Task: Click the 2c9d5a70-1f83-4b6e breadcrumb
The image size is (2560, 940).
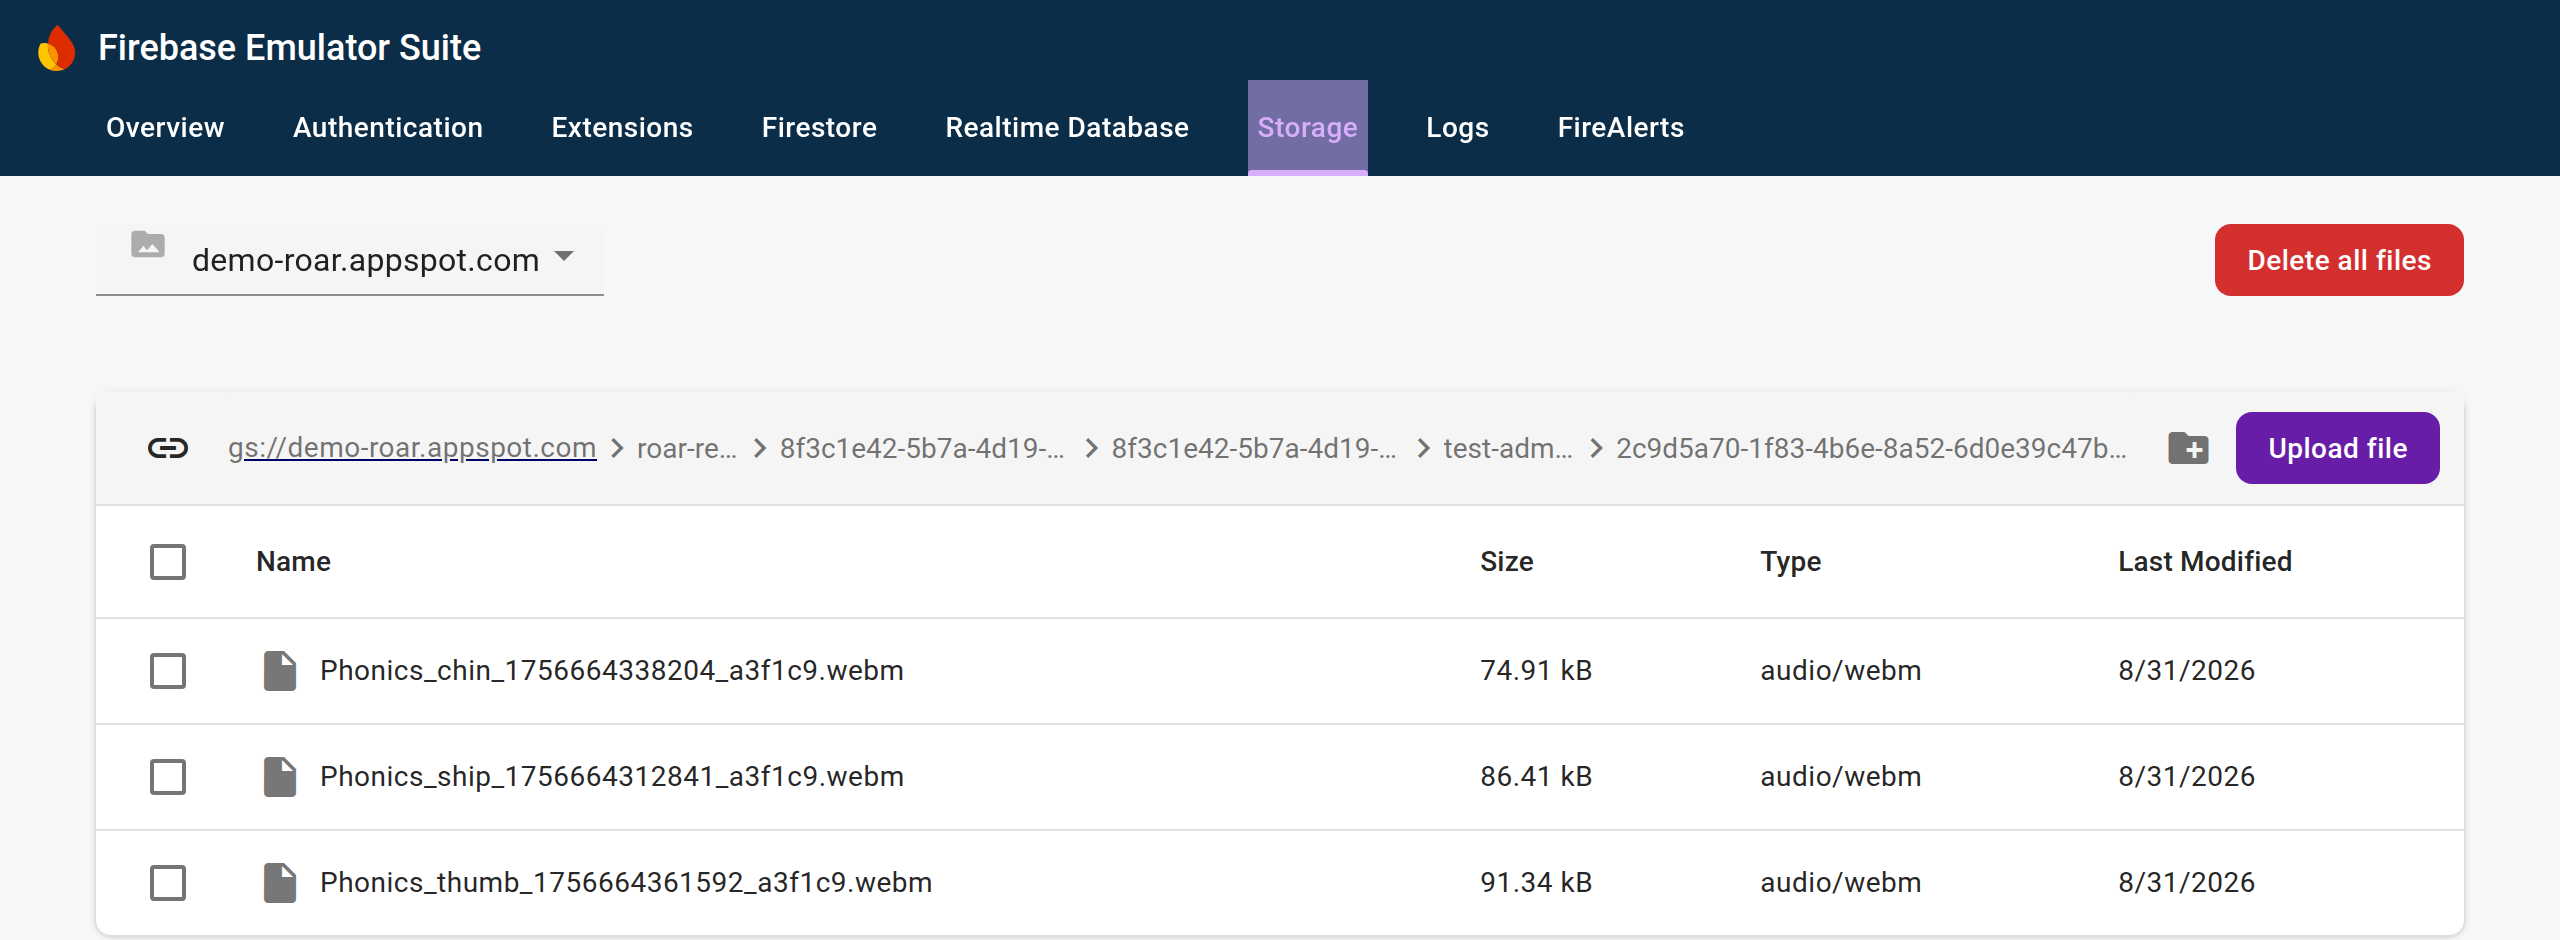Action: click(1871, 448)
